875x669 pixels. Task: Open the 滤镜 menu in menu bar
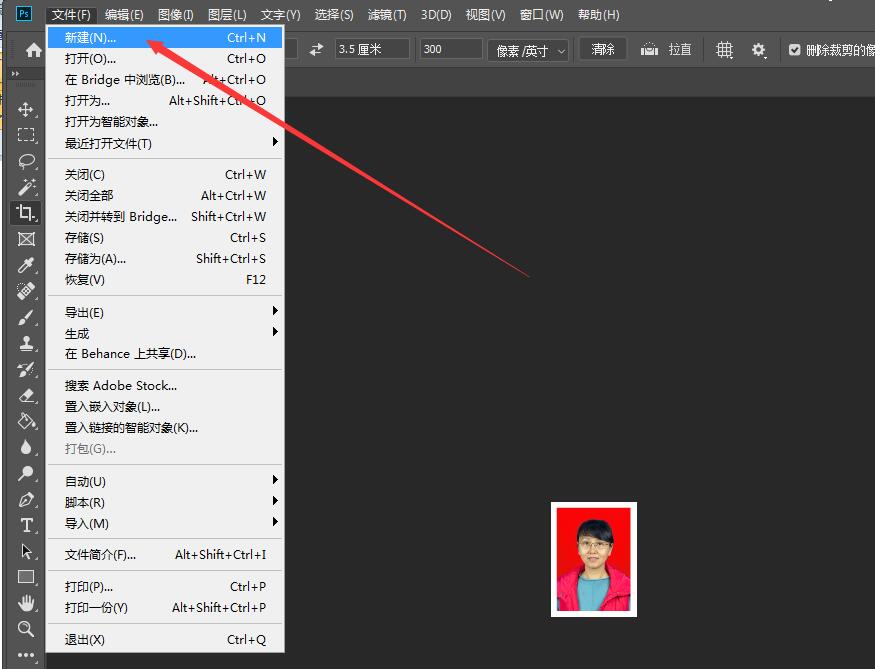click(387, 15)
